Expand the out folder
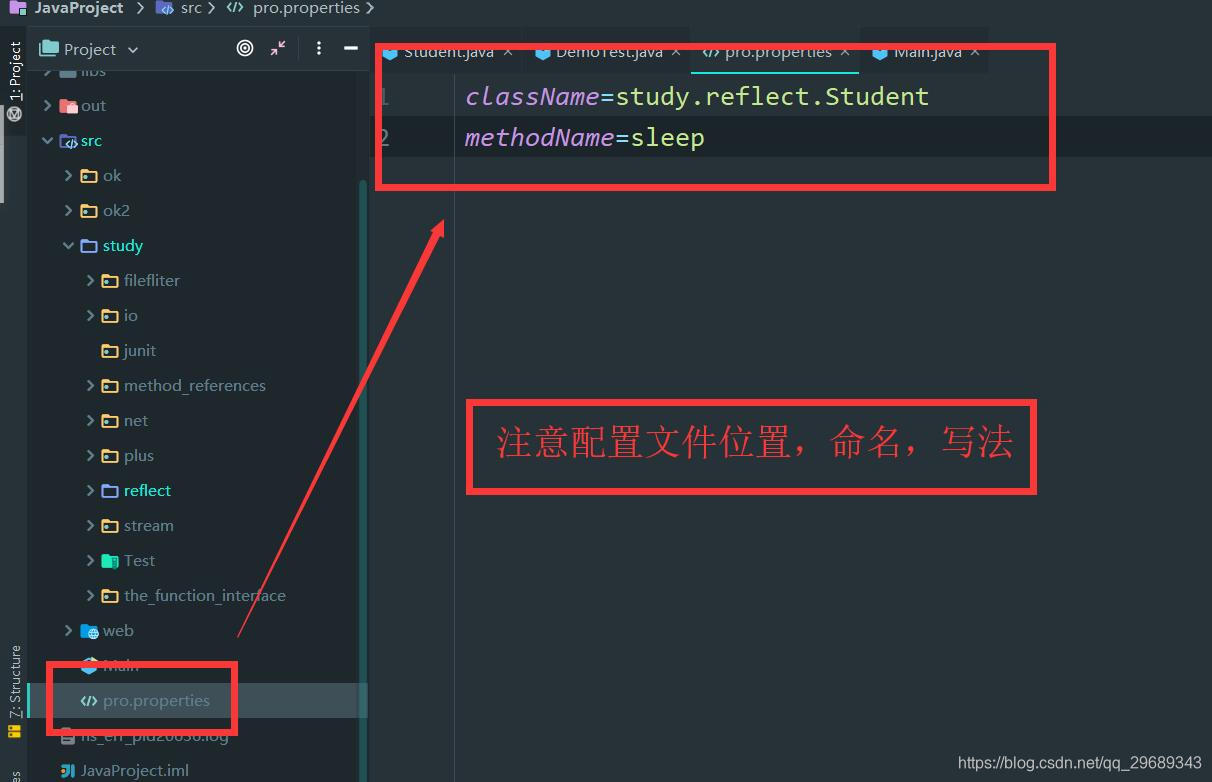The height and width of the screenshot is (782, 1212). [x=47, y=105]
